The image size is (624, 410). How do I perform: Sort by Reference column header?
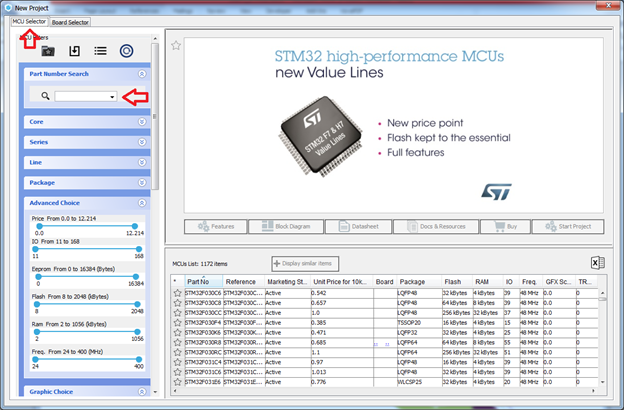click(x=242, y=281)
